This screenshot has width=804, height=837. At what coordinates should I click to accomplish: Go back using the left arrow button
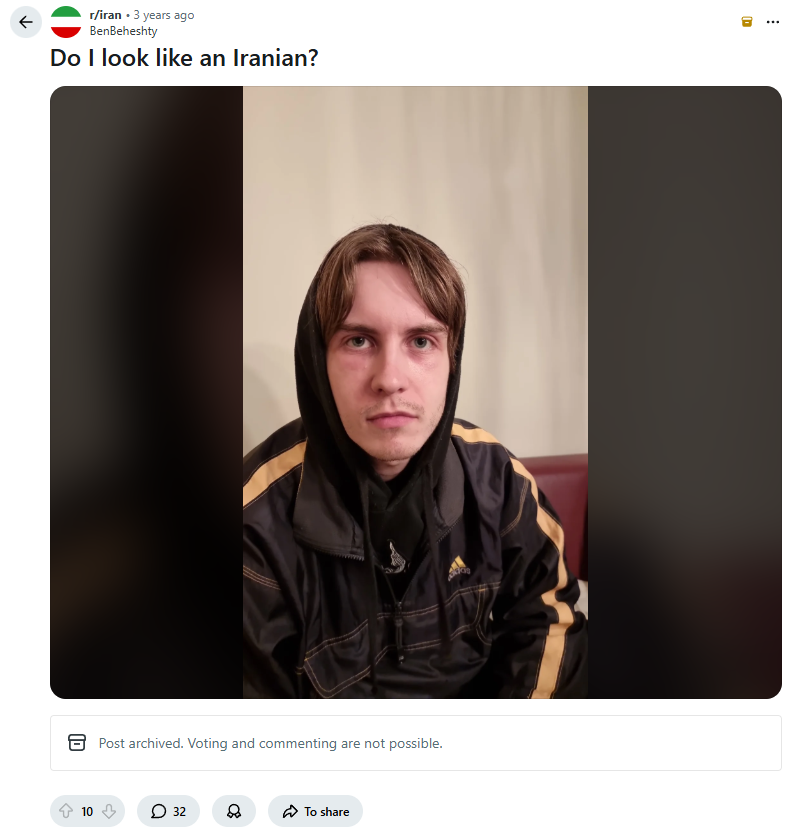[x=26, y=22]
